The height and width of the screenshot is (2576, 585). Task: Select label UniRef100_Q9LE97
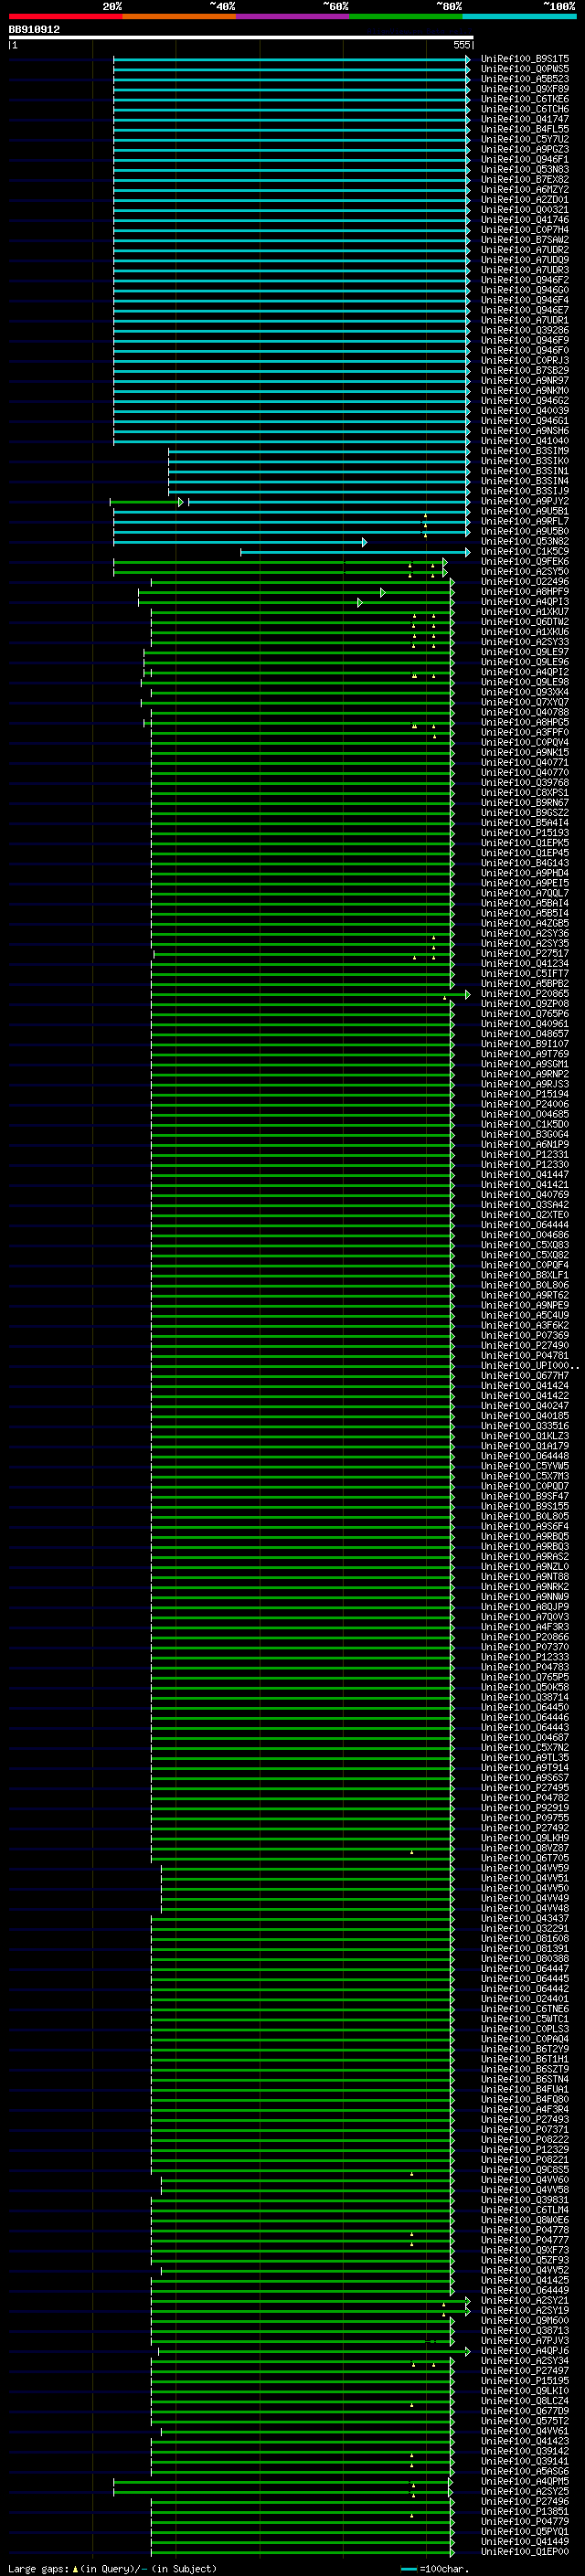[525, 652]
